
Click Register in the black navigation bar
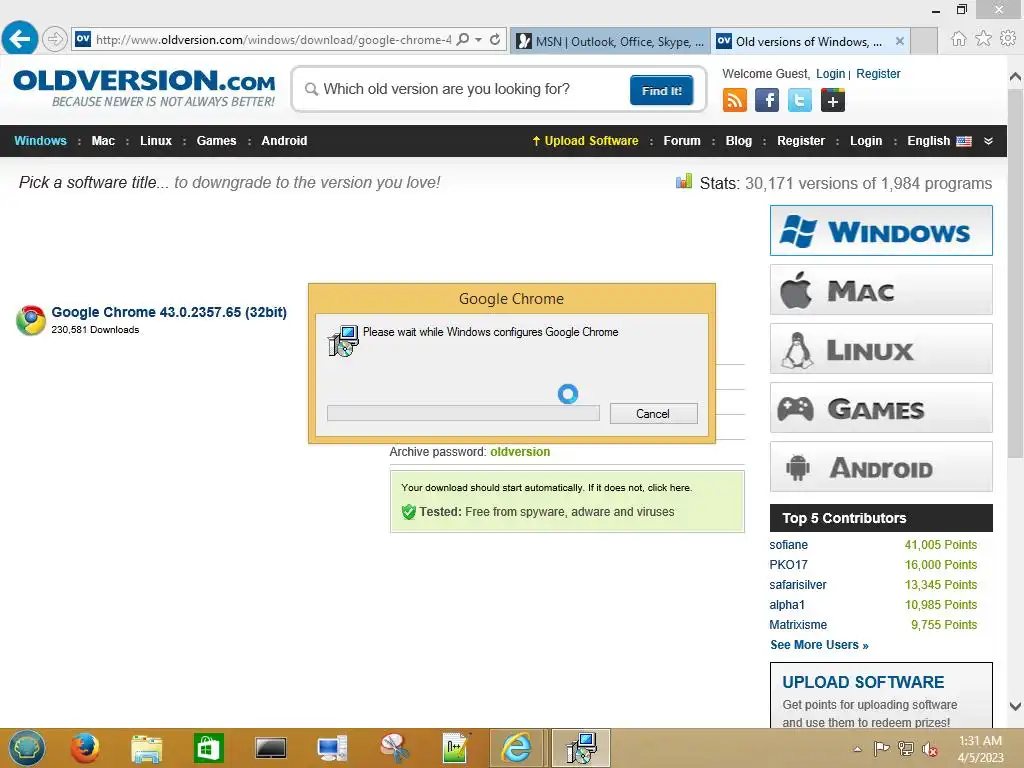tap(801, 141)
